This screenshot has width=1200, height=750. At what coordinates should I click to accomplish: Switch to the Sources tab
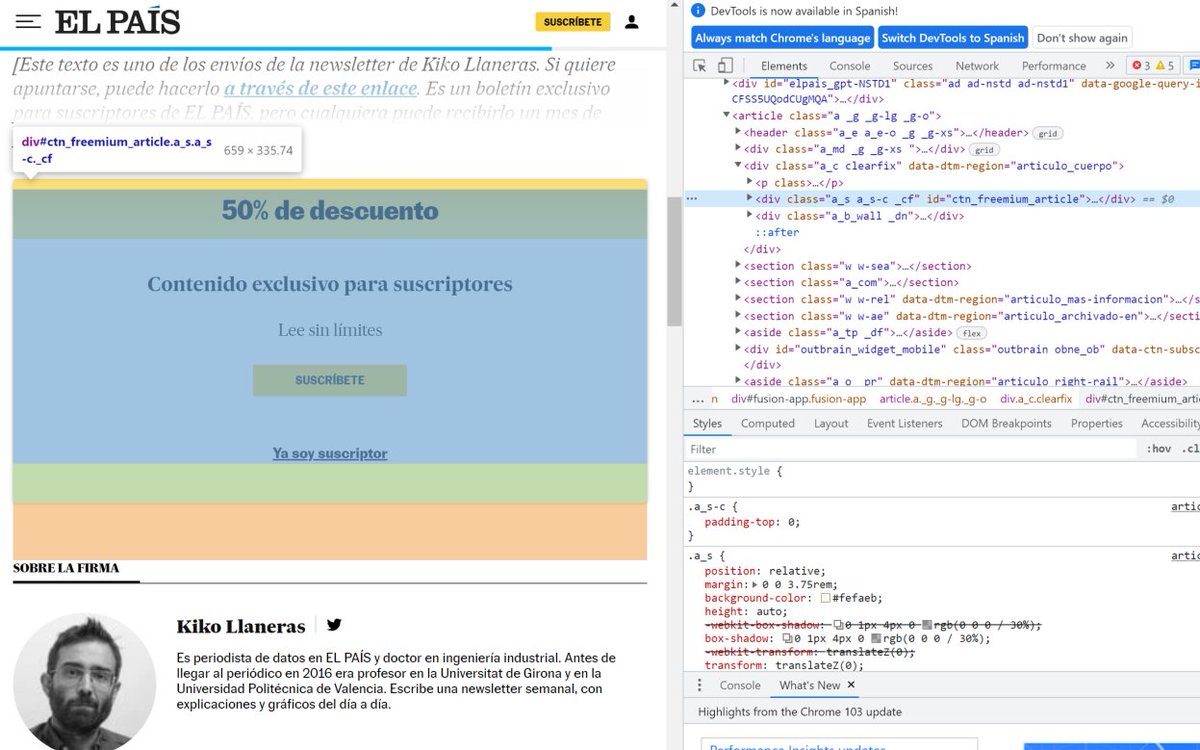tap(912, 66)
